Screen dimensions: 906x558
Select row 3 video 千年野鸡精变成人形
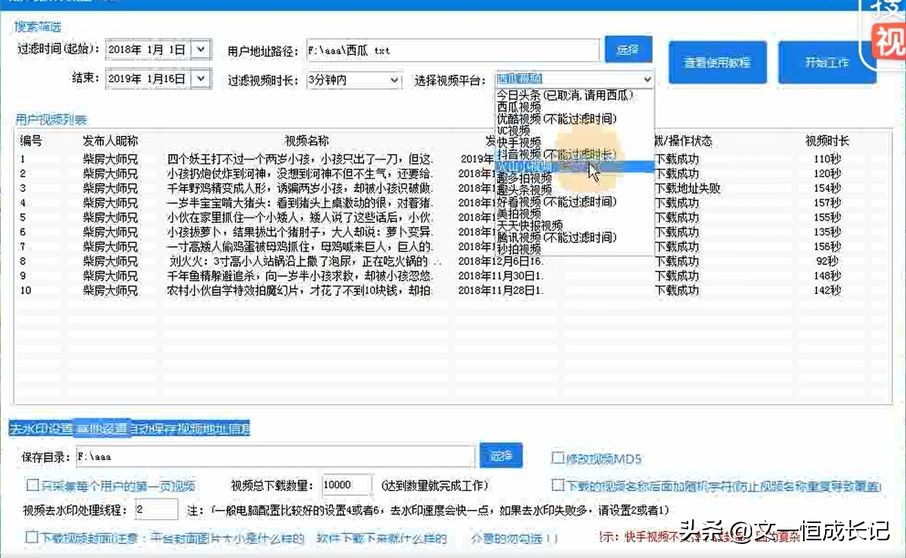click(x=299, y=188)
